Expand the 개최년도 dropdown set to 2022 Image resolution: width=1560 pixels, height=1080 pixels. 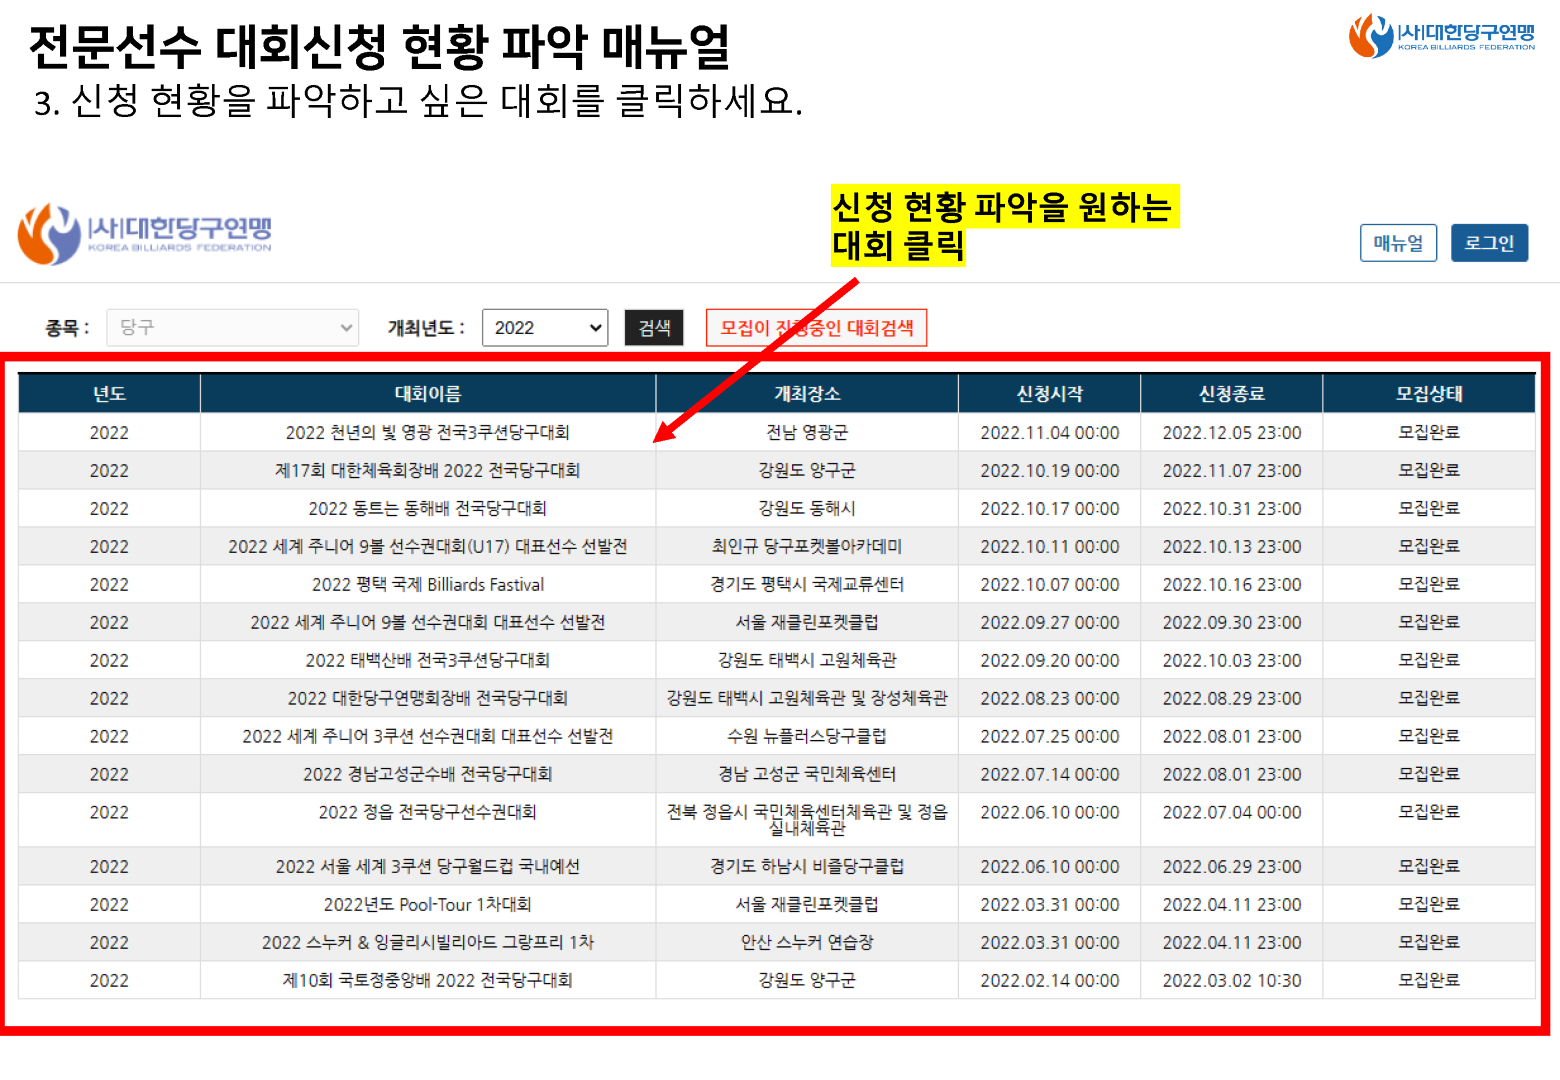545,327
